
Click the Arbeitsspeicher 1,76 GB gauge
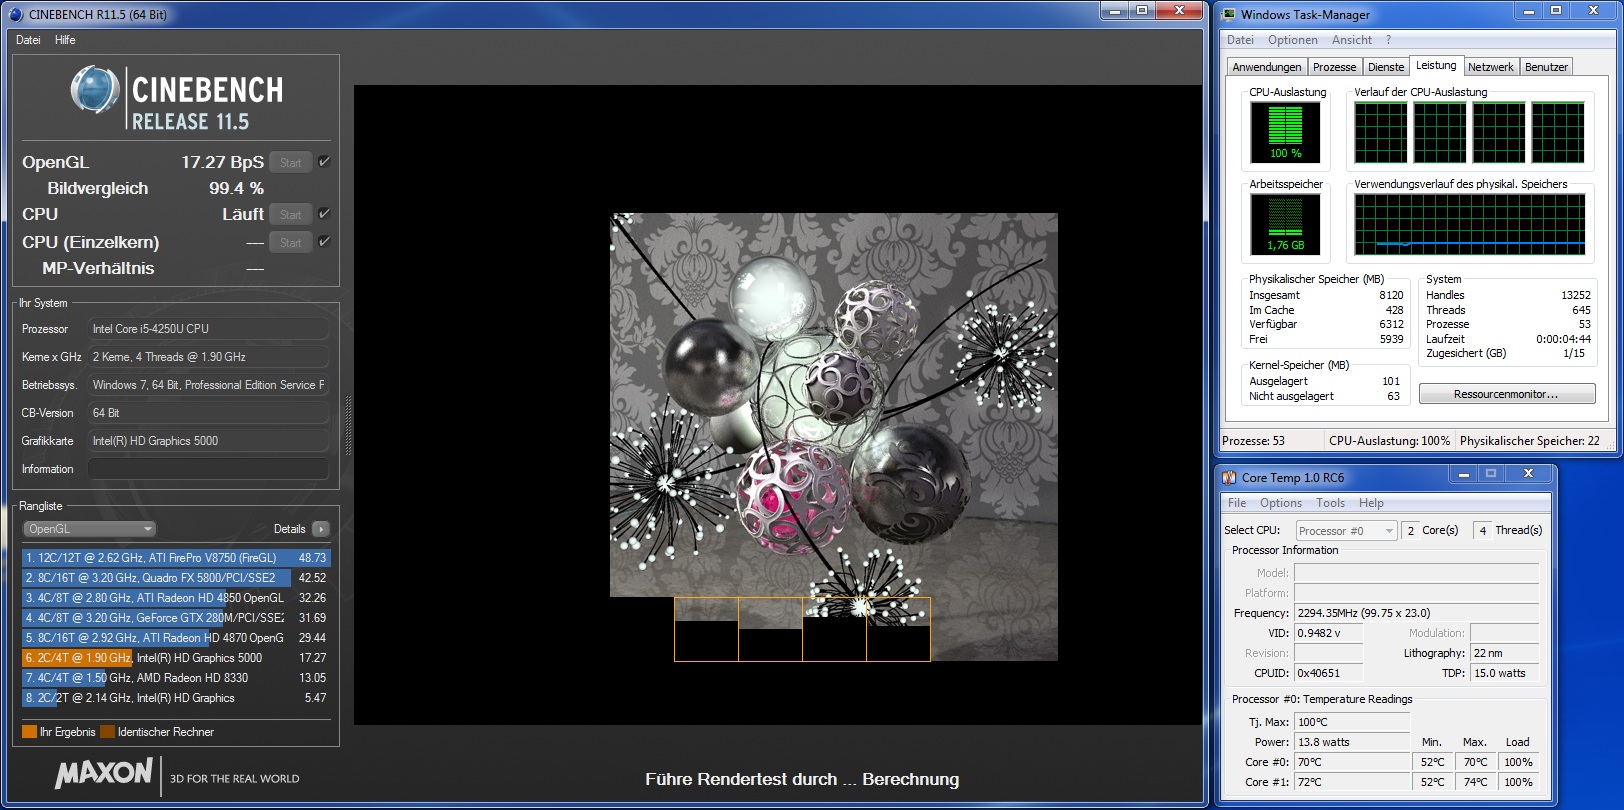tap(1285, 224)
